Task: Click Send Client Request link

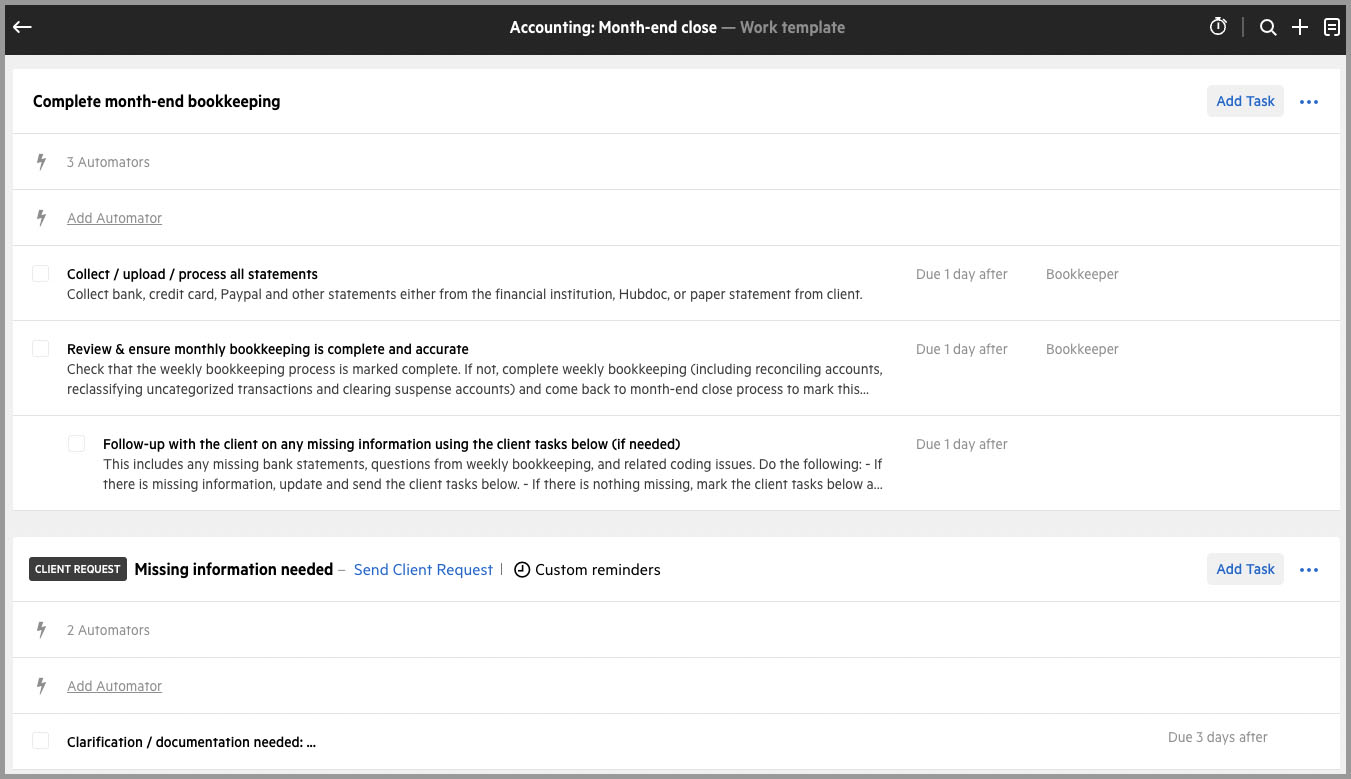Action: tap(423, 570)
